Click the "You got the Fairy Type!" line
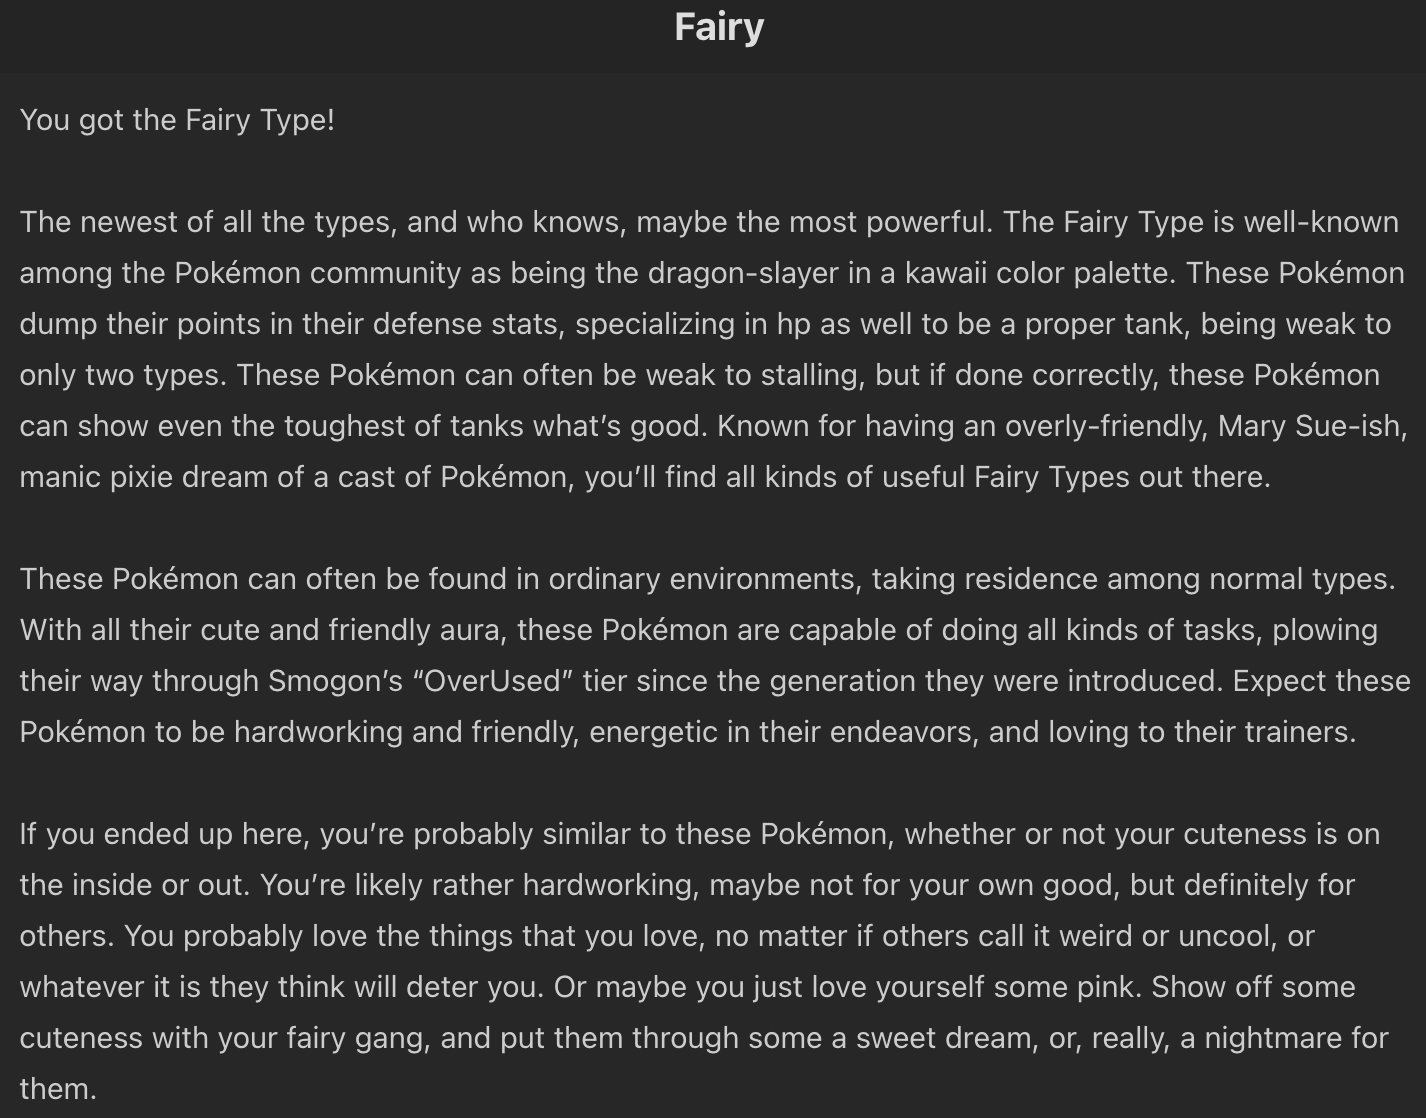Screen dimensions: 1426x1118 point(177,120)
